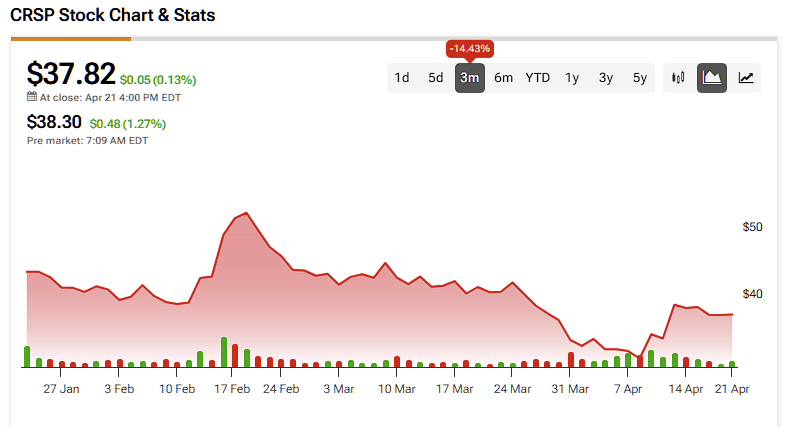Click the tallest green volume bar near 17 Feb
The image size is (792, 427).
click(x=224, y=352)
